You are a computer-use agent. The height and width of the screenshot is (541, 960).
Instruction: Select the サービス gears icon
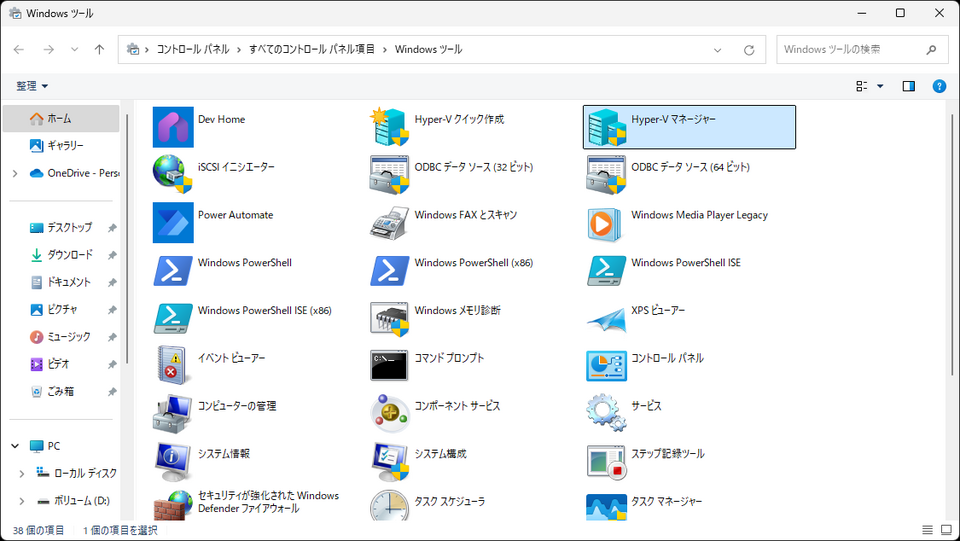606,414
